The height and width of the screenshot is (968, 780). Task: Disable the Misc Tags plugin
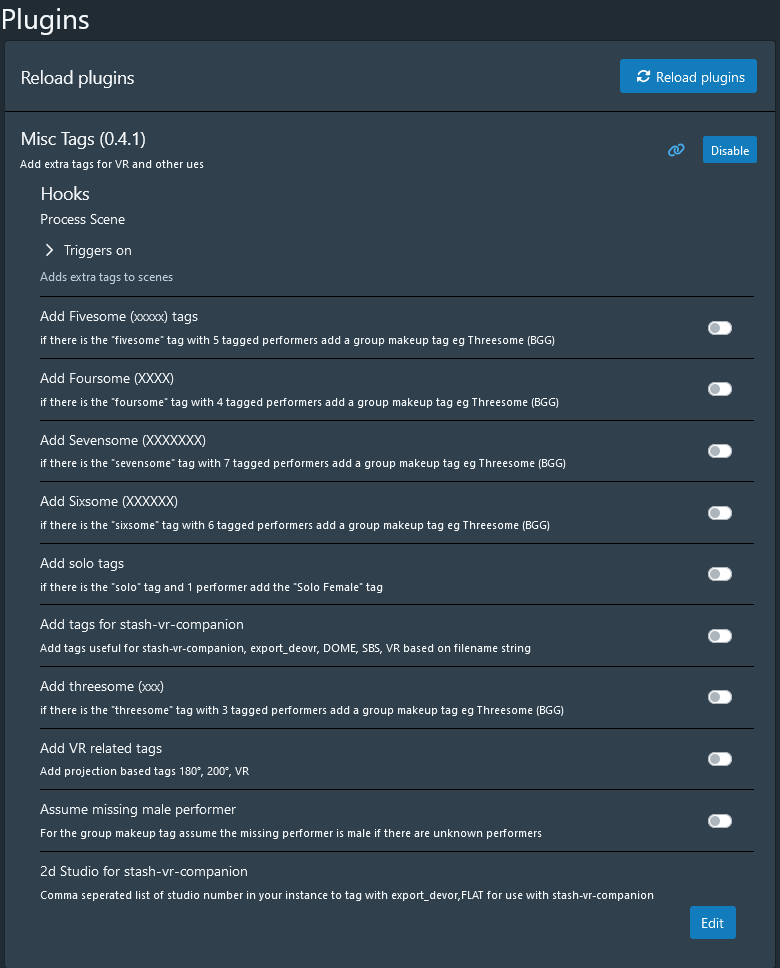pos(729,150)
